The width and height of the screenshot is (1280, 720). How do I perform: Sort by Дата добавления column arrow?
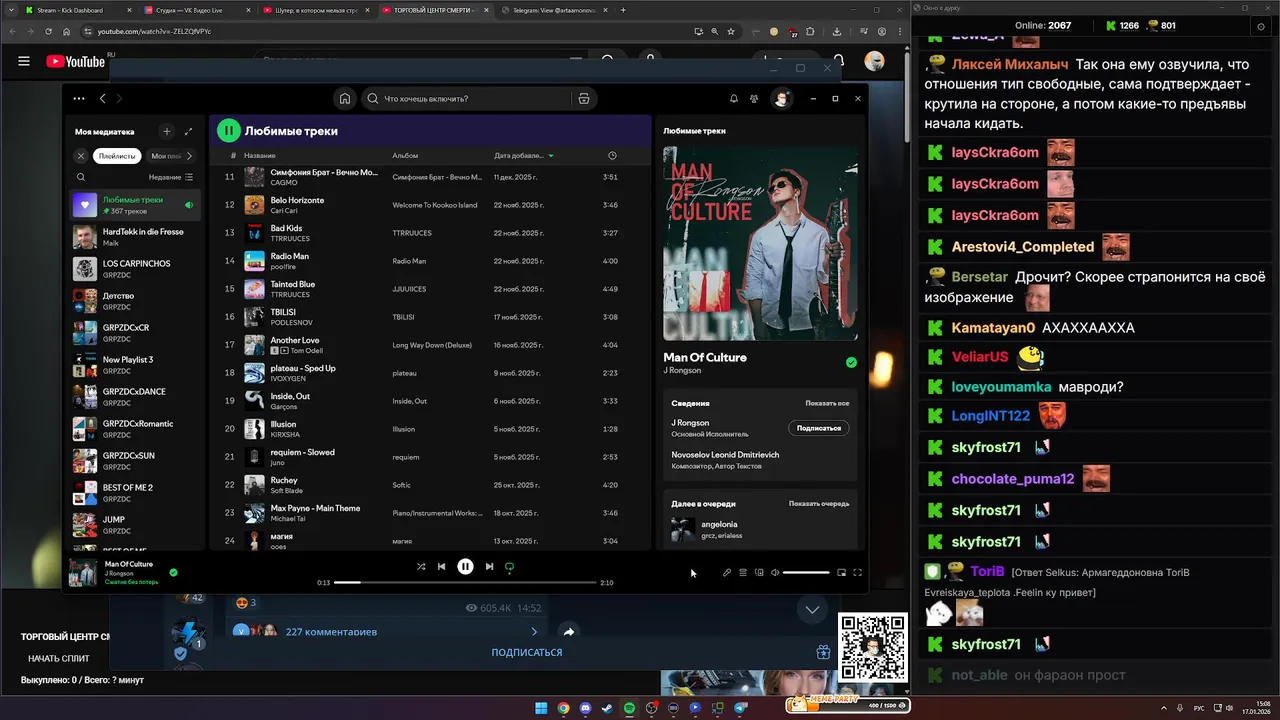[x=550, y=156]
